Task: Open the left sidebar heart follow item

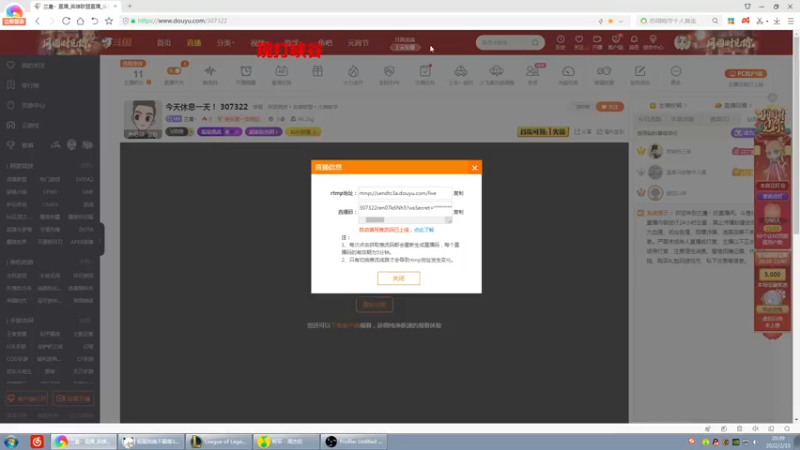Action: (x=27, y=65)
